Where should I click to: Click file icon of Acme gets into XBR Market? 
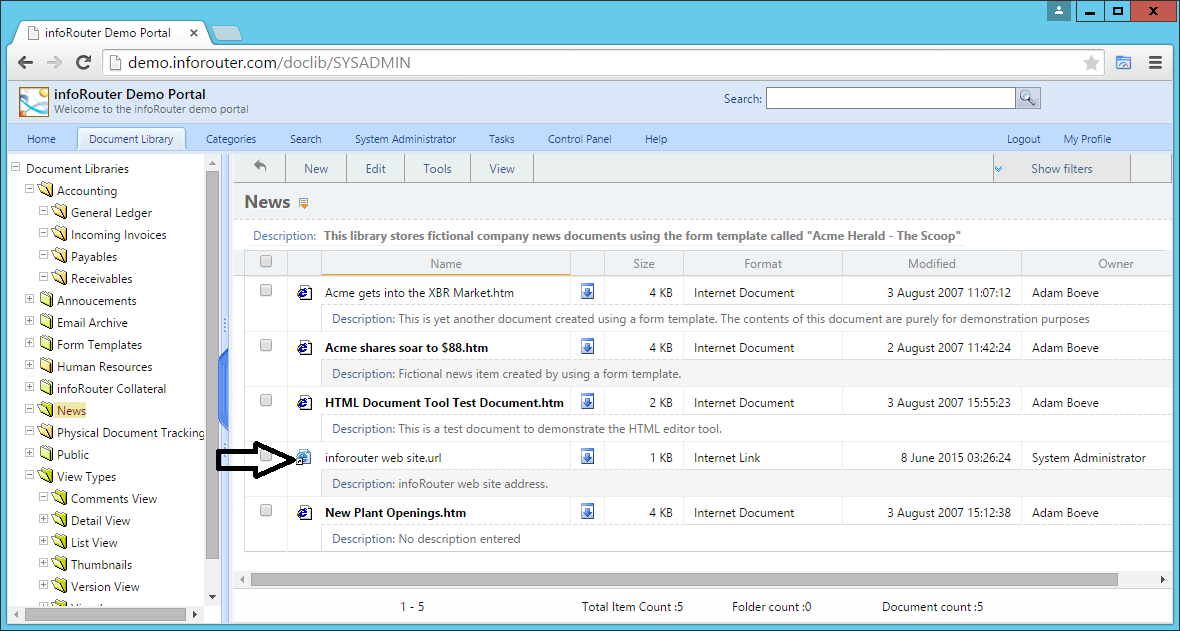pyautogui.click(x=305, y=292)
